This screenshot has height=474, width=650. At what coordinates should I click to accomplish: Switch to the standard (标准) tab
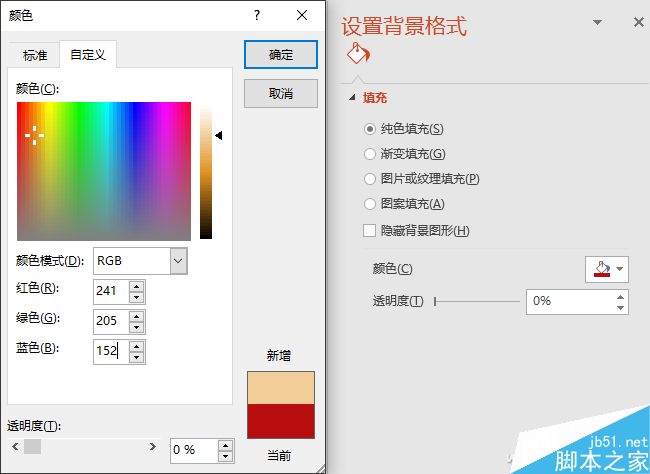pyautogui.click(x=35, y=56)
